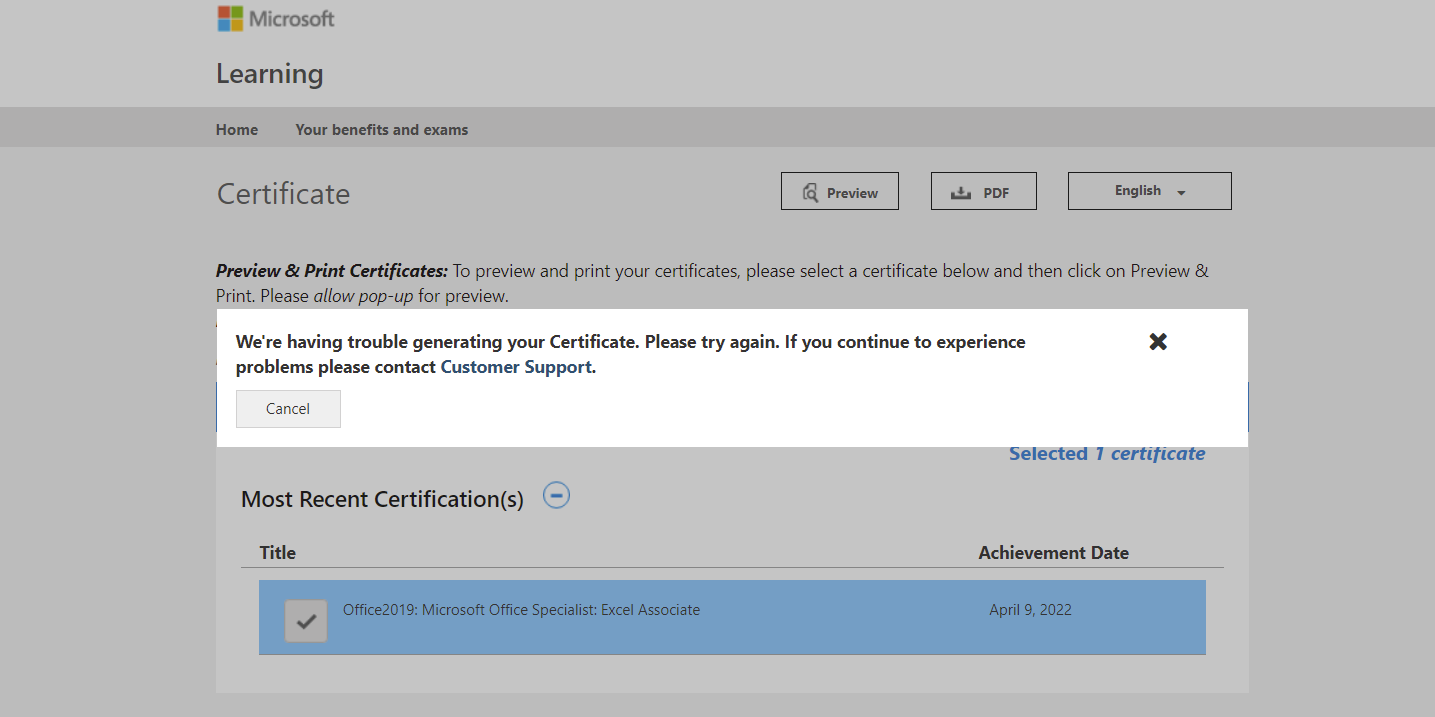Collapse Most Recent Certification(s) section
Screen dimensions: 1435x717
[x=556, y=495]
